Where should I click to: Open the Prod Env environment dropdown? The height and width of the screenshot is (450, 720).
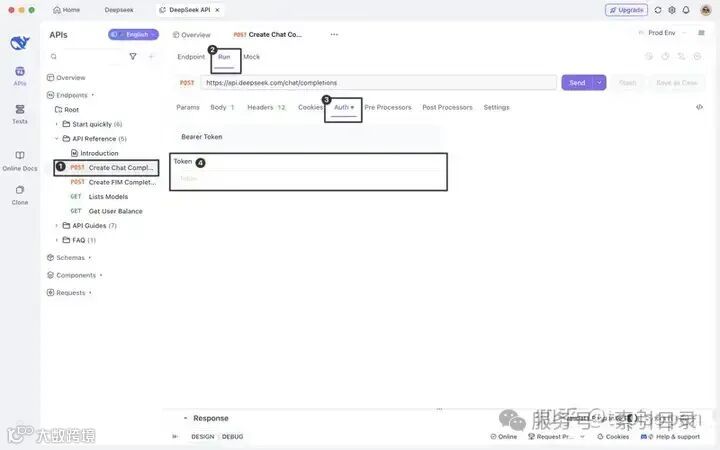[x=662, y=33]
